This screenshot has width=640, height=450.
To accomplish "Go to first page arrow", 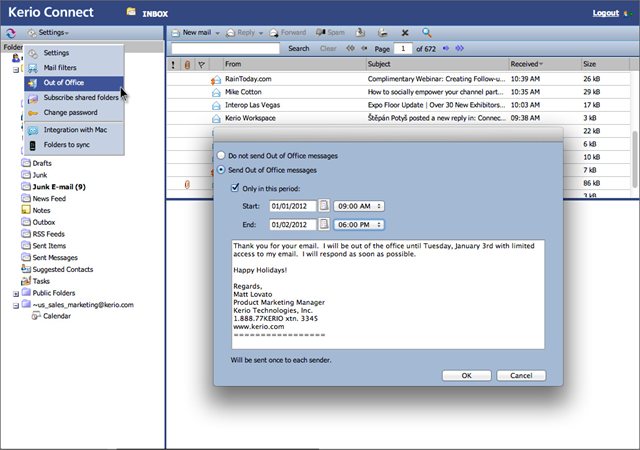I will click(x=350, y=48).
